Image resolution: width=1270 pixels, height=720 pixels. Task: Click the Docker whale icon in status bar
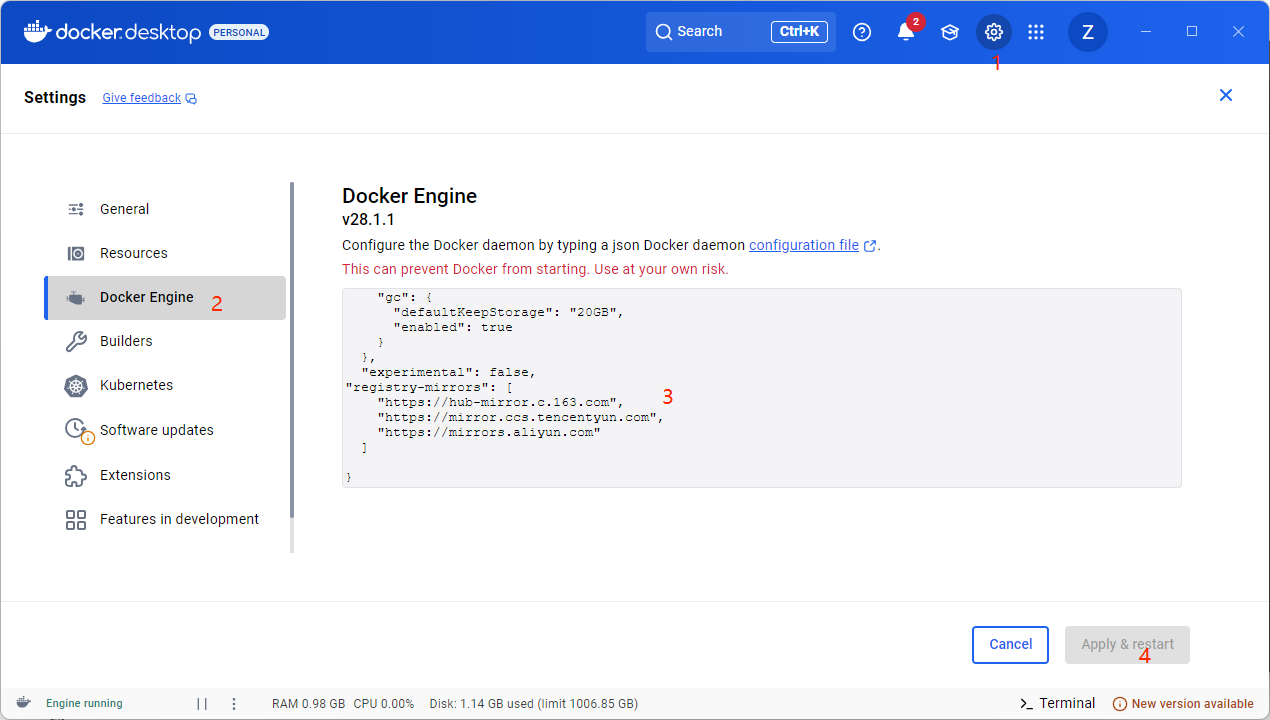(x=23, y=703)
